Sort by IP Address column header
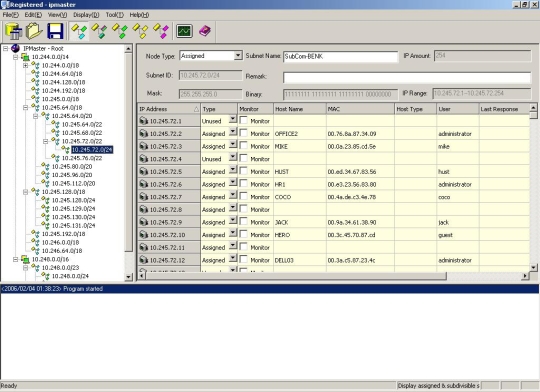 tap(169, 109)
